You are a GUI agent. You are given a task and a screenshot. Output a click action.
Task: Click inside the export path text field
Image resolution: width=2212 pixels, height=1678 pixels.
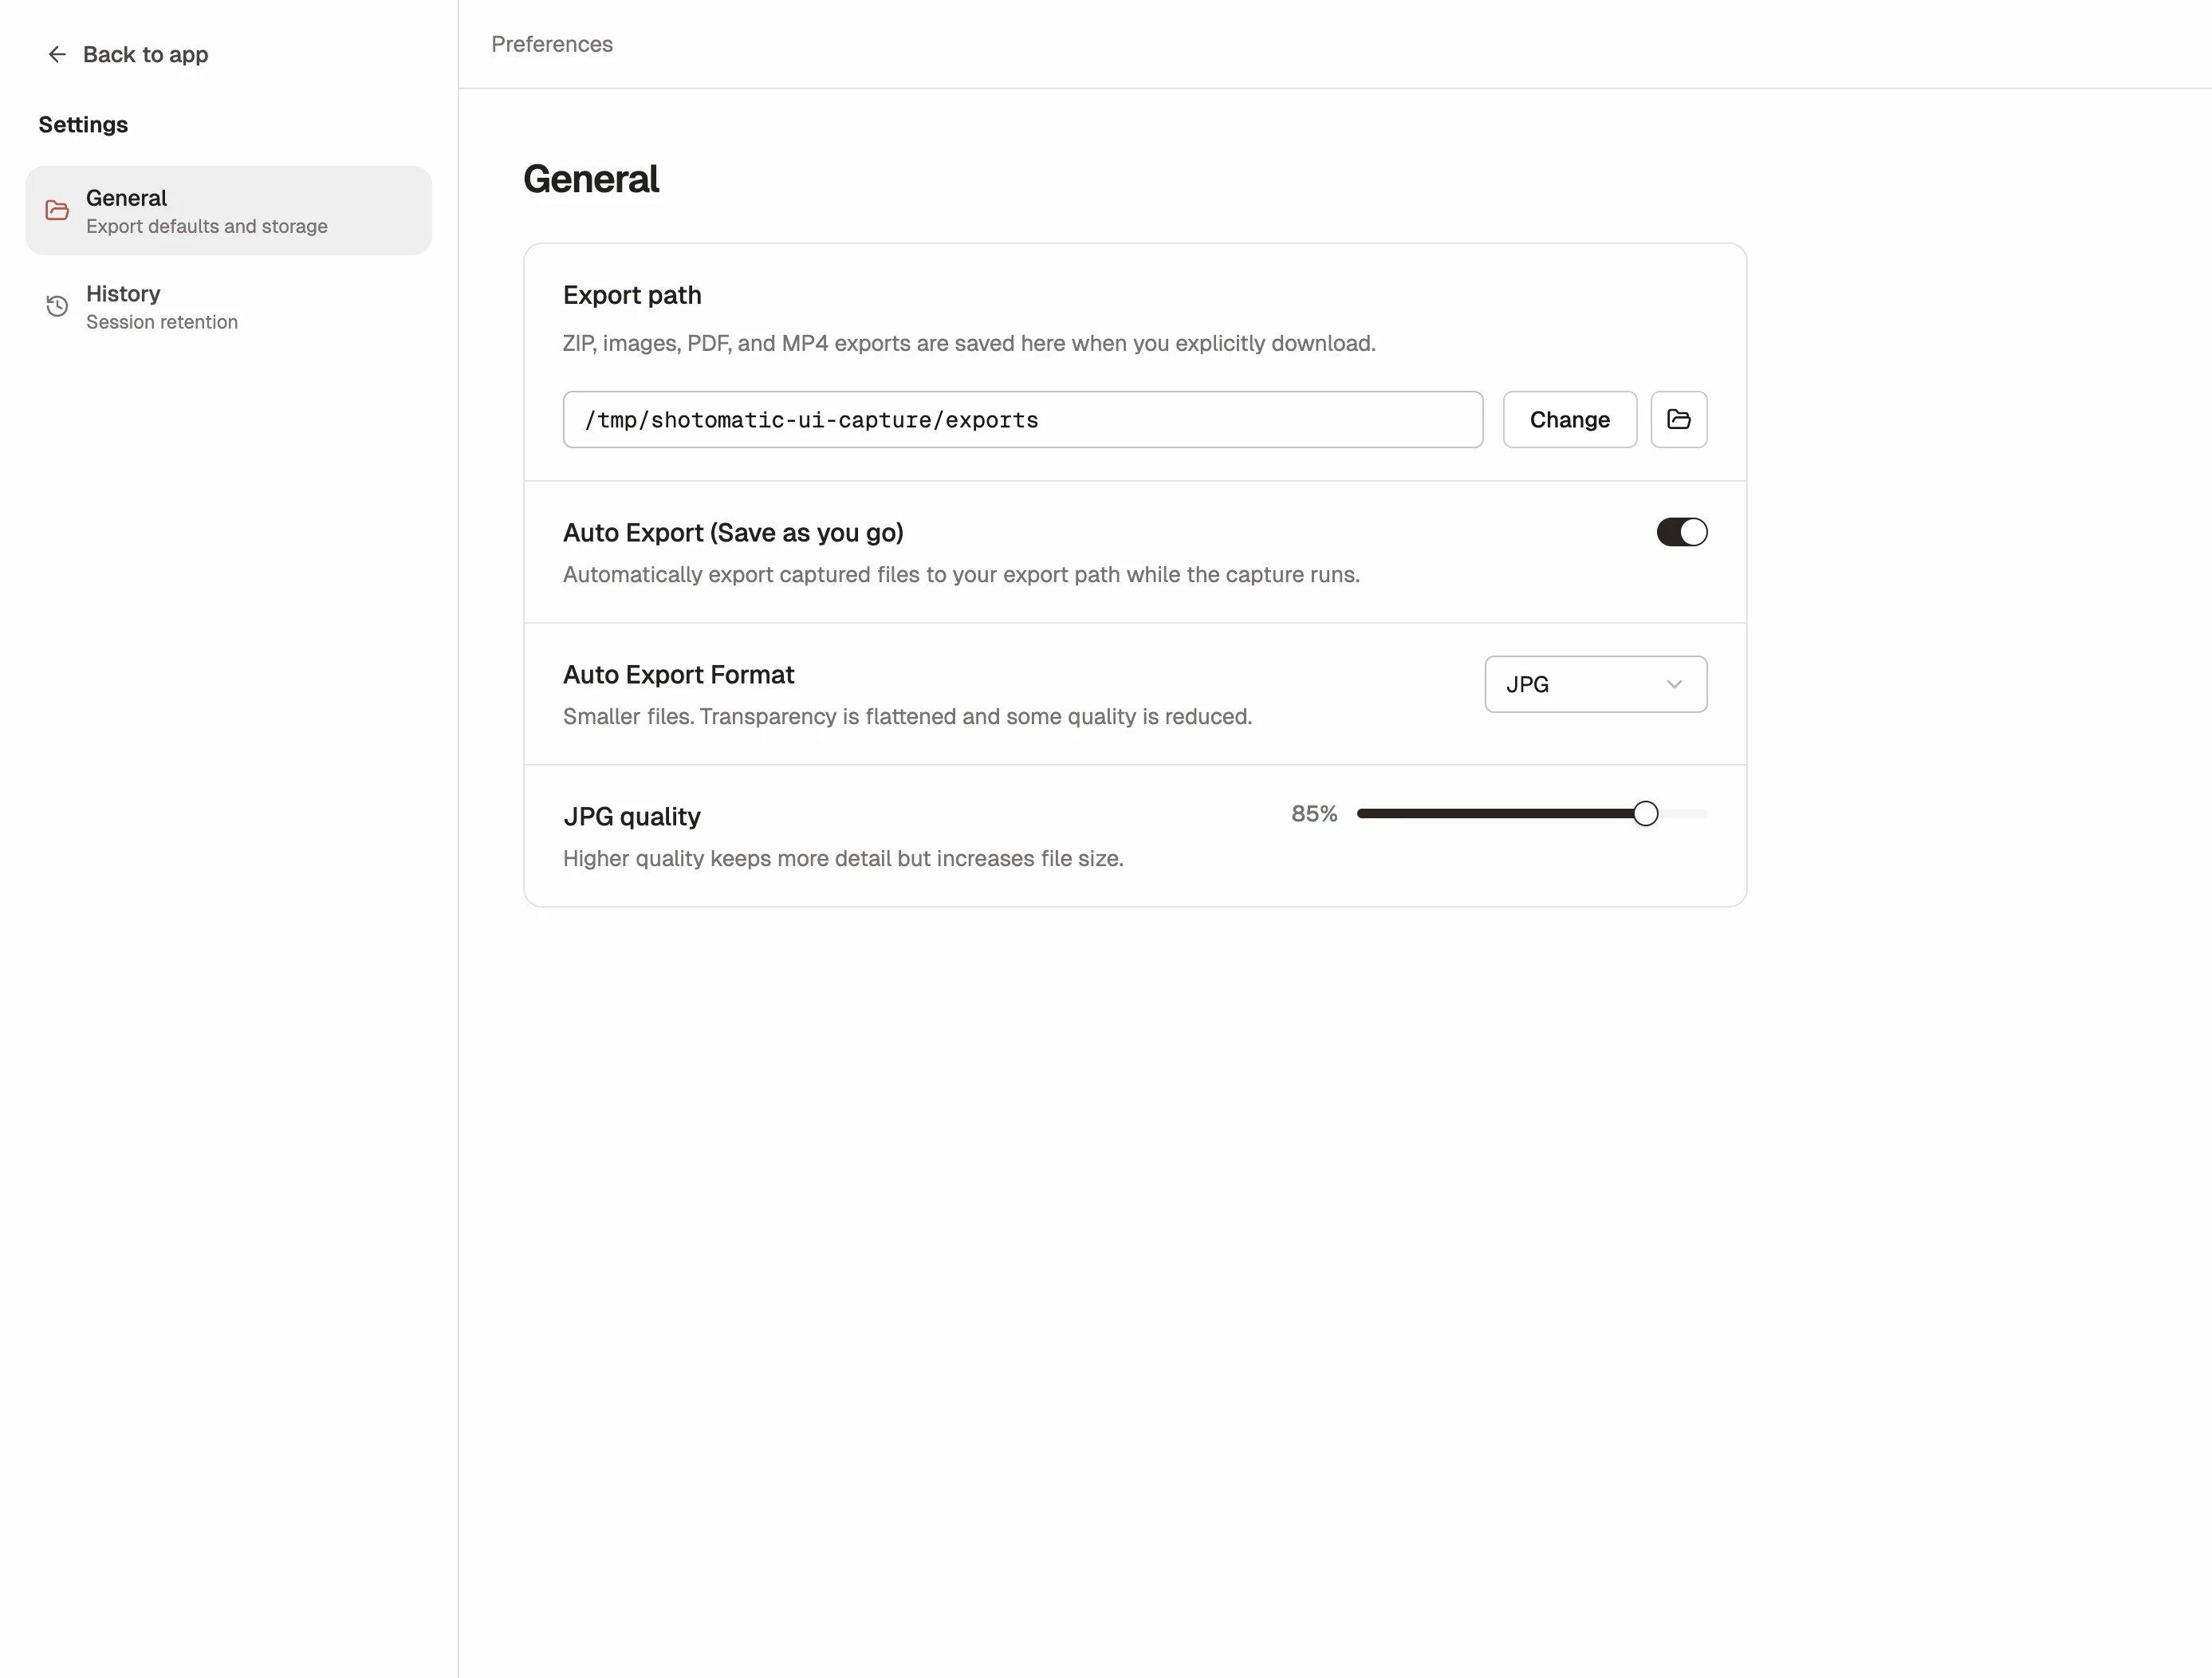1022,419
